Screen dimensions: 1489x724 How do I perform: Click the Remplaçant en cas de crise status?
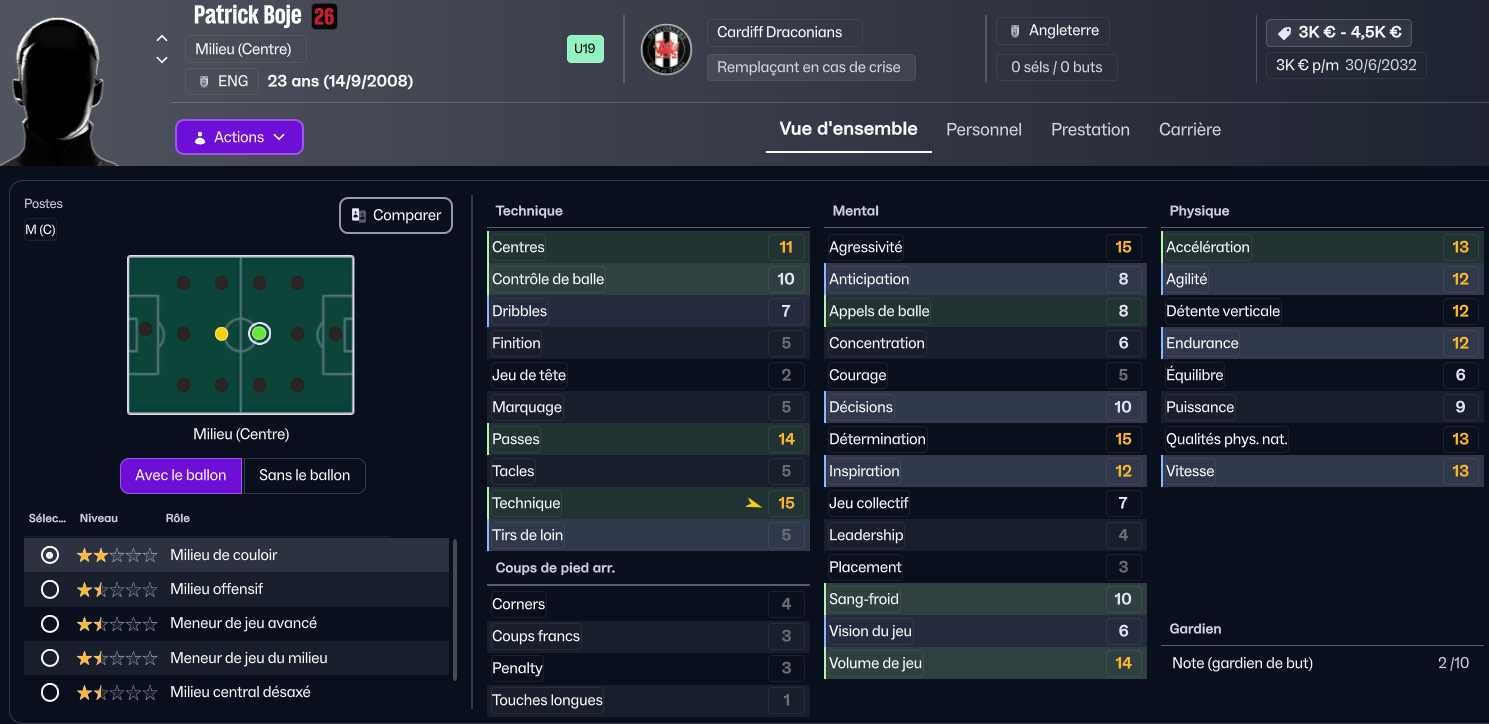[x=810, y=67]
